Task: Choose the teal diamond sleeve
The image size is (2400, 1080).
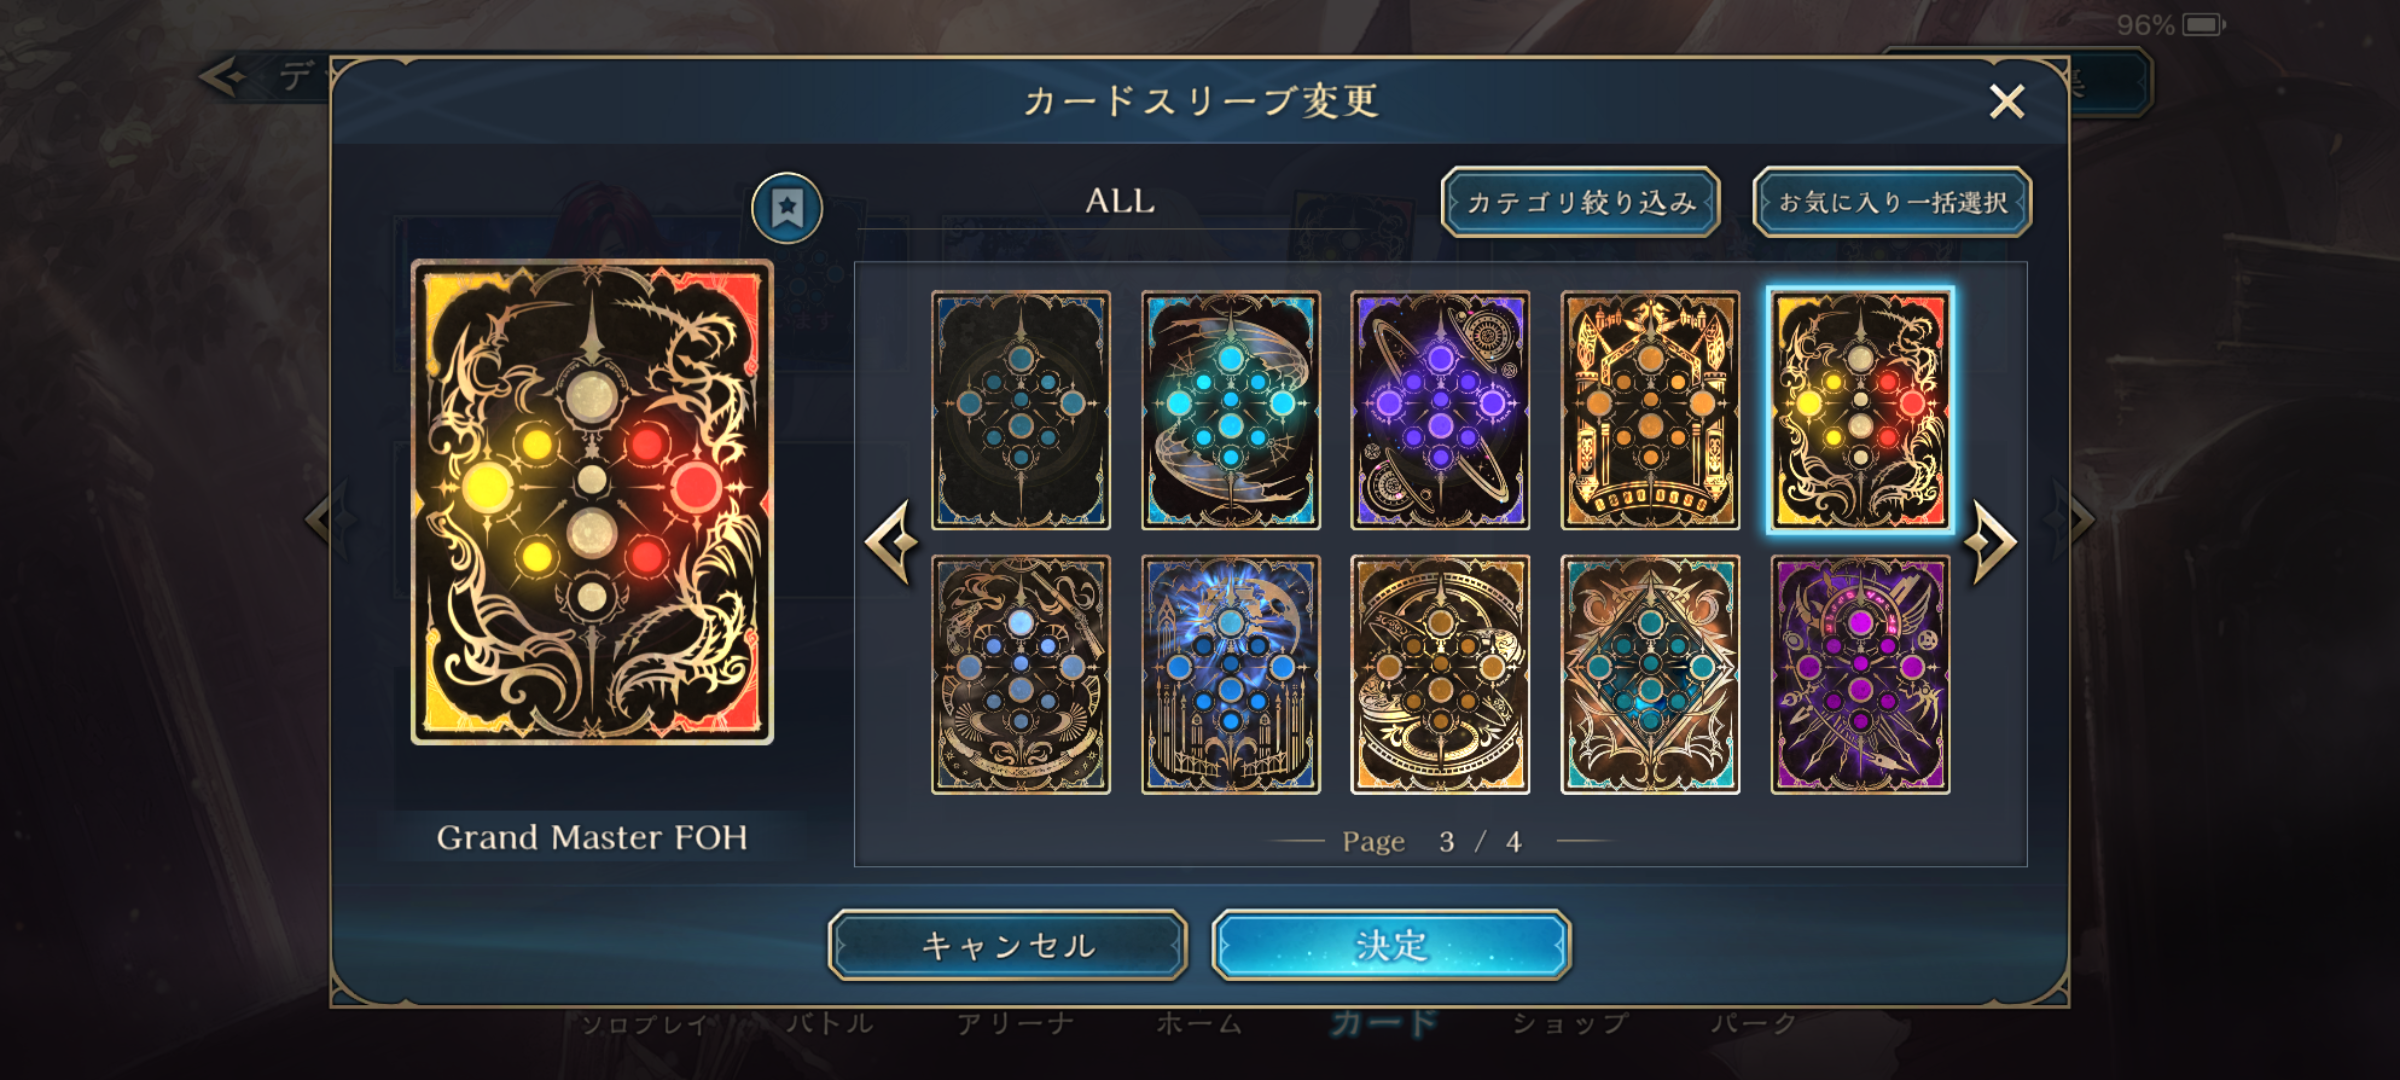Action: pyautogui.click(x=1650, y=675)
